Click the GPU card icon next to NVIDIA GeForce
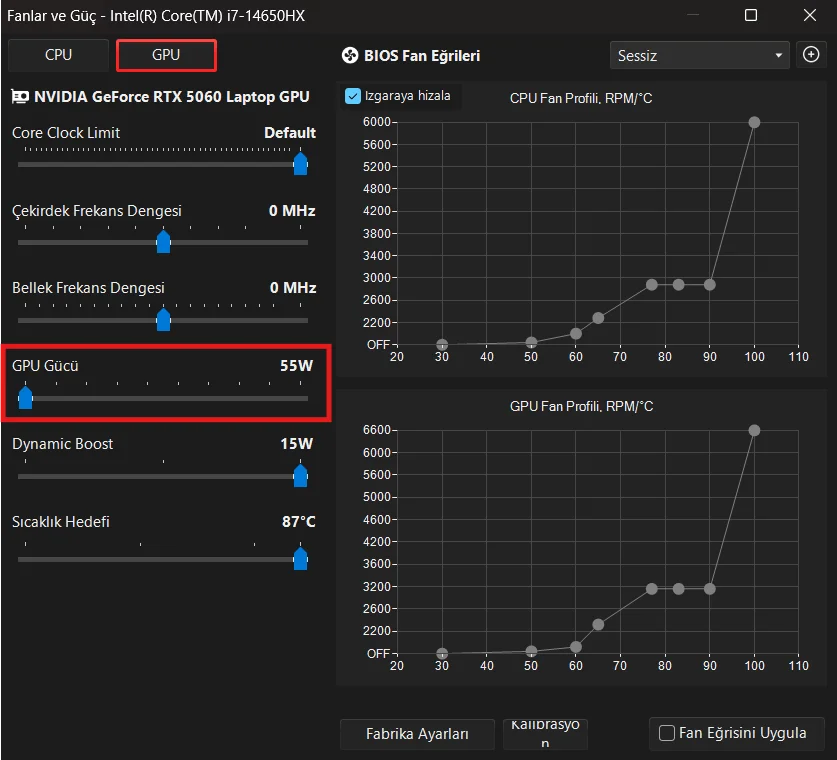This screenshot has width=837, height=760. pos(20,97)
